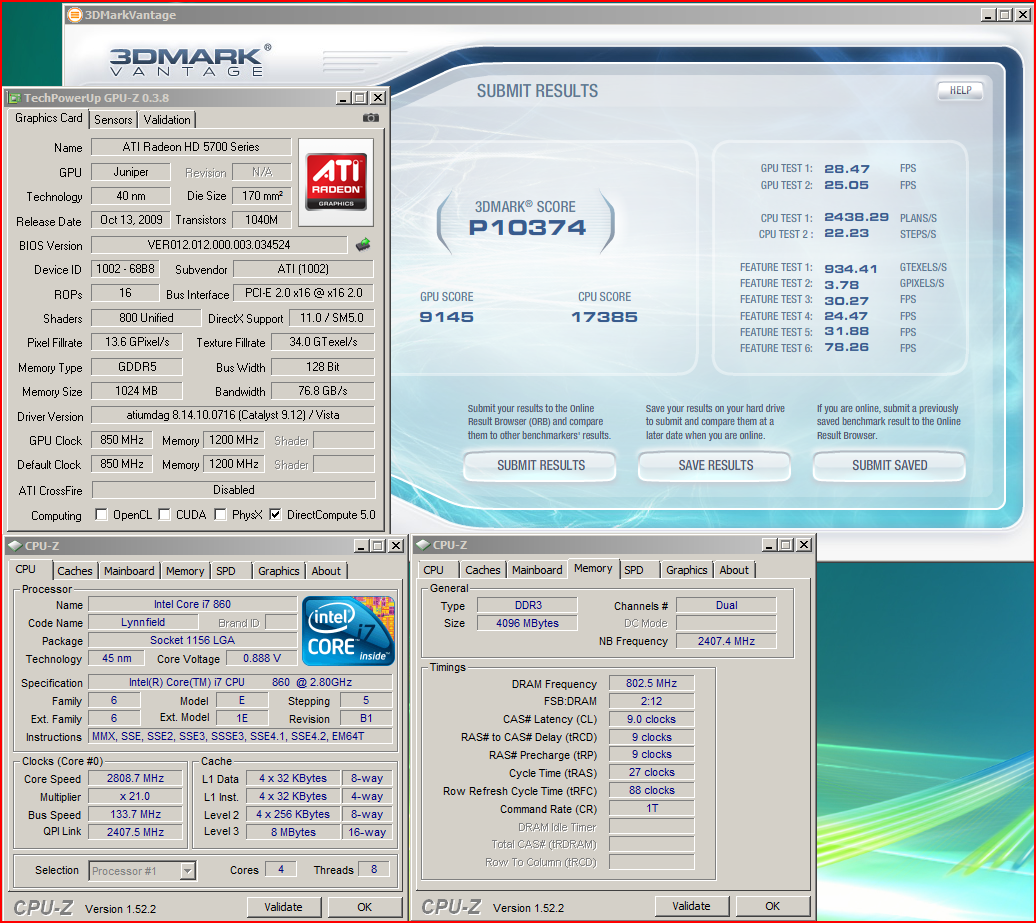Click the GPU name field ATI Radeon HD 5700 Series
Viewport: 1036px width, 923px height.
click(x=191, y=147)
